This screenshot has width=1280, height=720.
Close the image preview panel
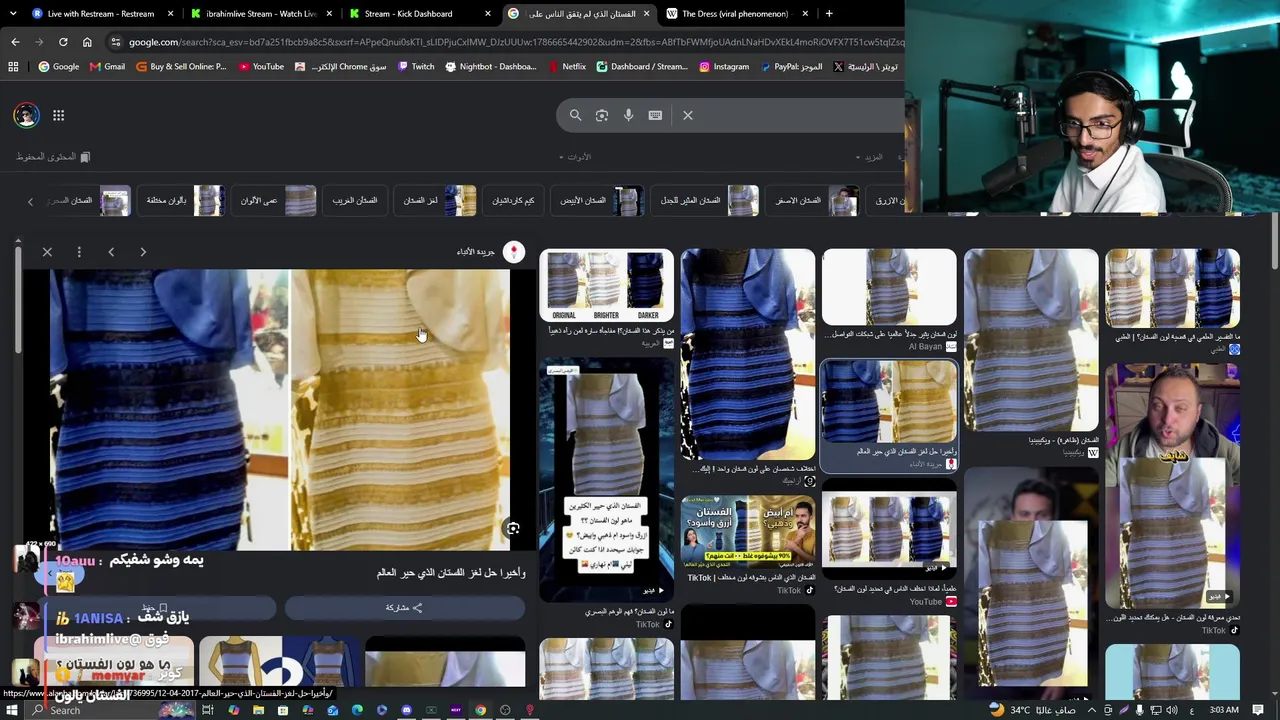47,252
